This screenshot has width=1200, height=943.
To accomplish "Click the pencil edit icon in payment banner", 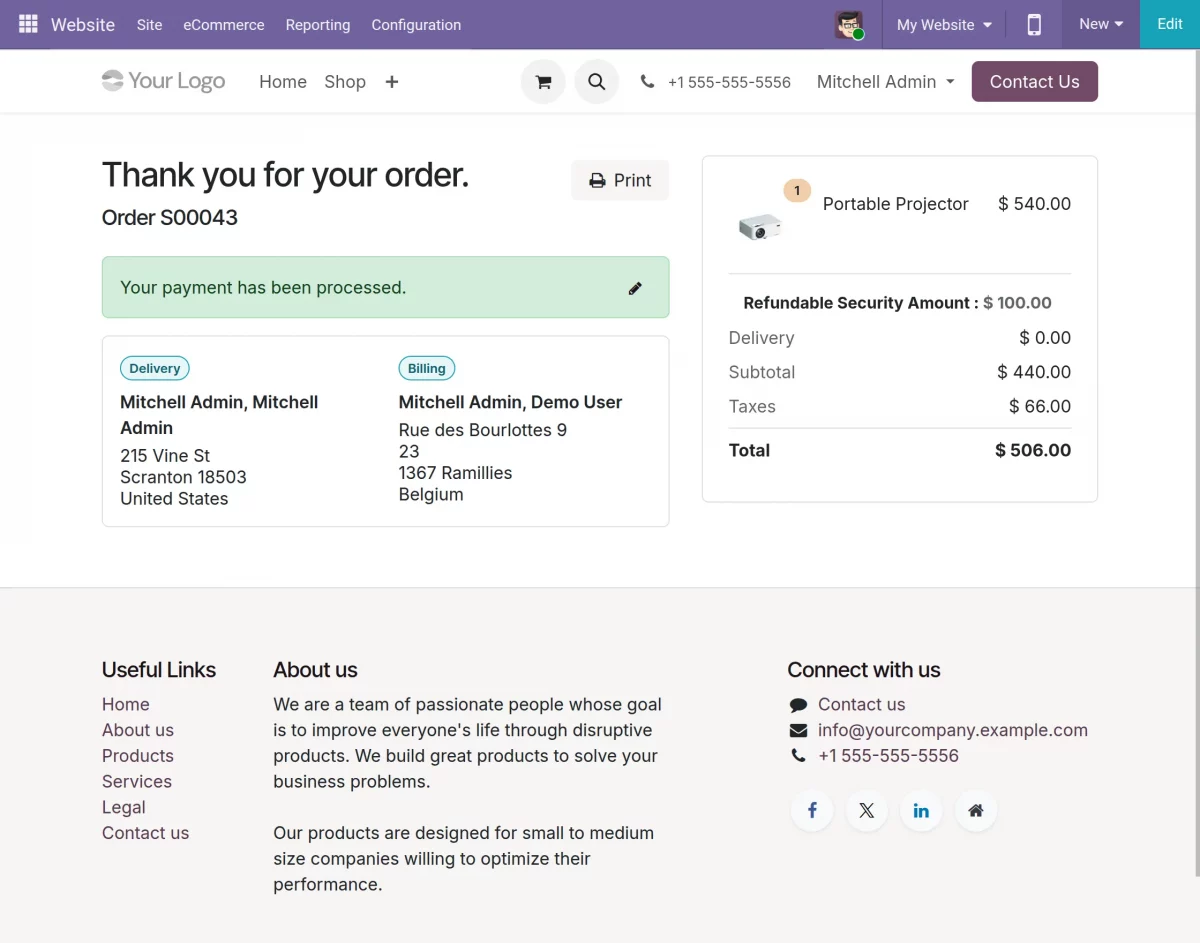I will coord(635,288).
